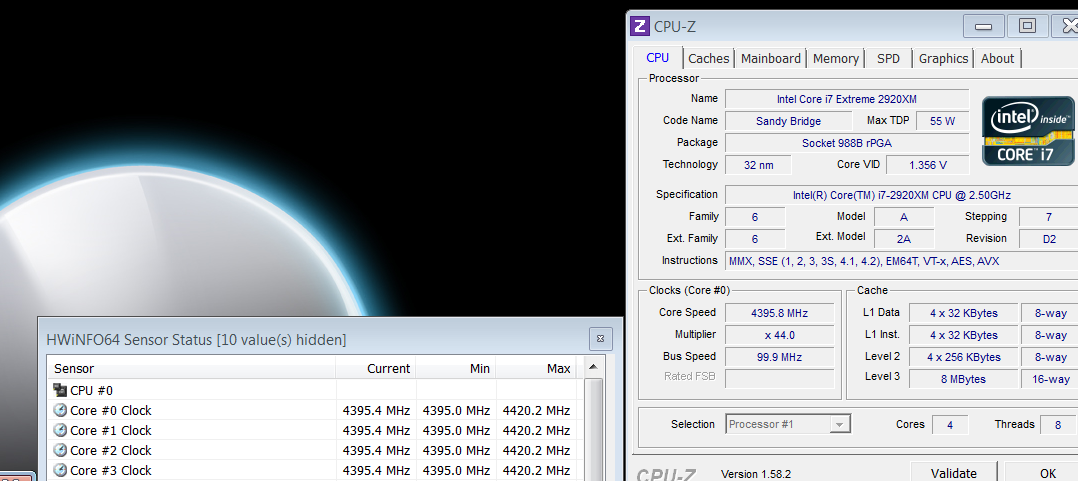This screenshot has width=1078, height=481.
Task: Select the Core #0 Clock row label
Action: point(111,410)
